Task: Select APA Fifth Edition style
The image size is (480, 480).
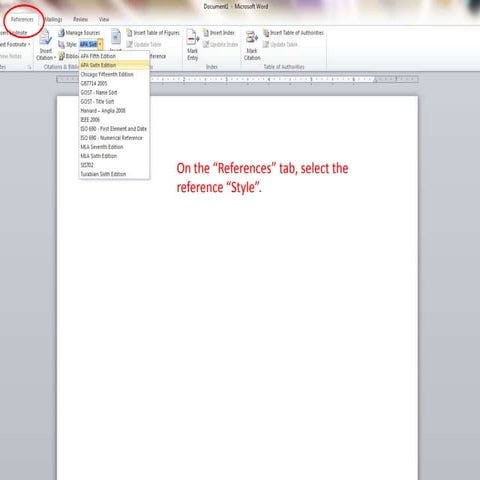Action: (114, 56)
